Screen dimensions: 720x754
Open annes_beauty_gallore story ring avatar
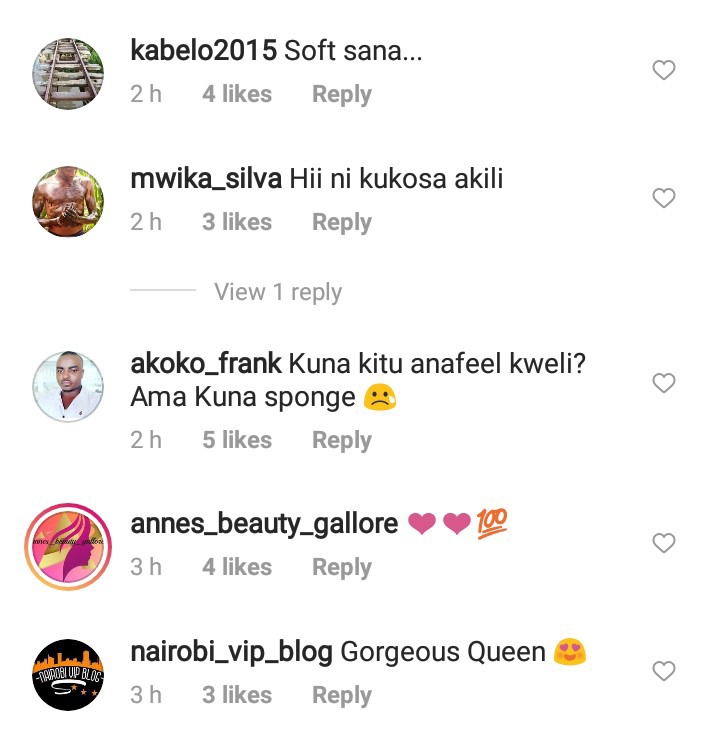[68, 546]
